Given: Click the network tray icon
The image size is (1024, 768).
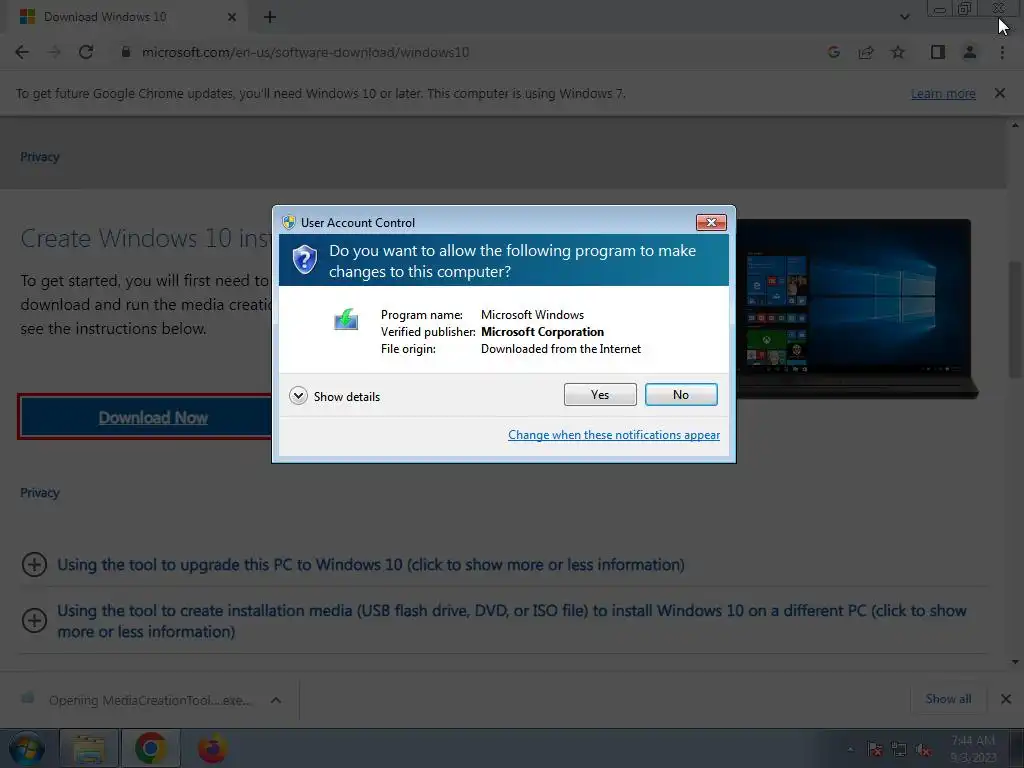Looking at the screenshot, I should [899, 750].
